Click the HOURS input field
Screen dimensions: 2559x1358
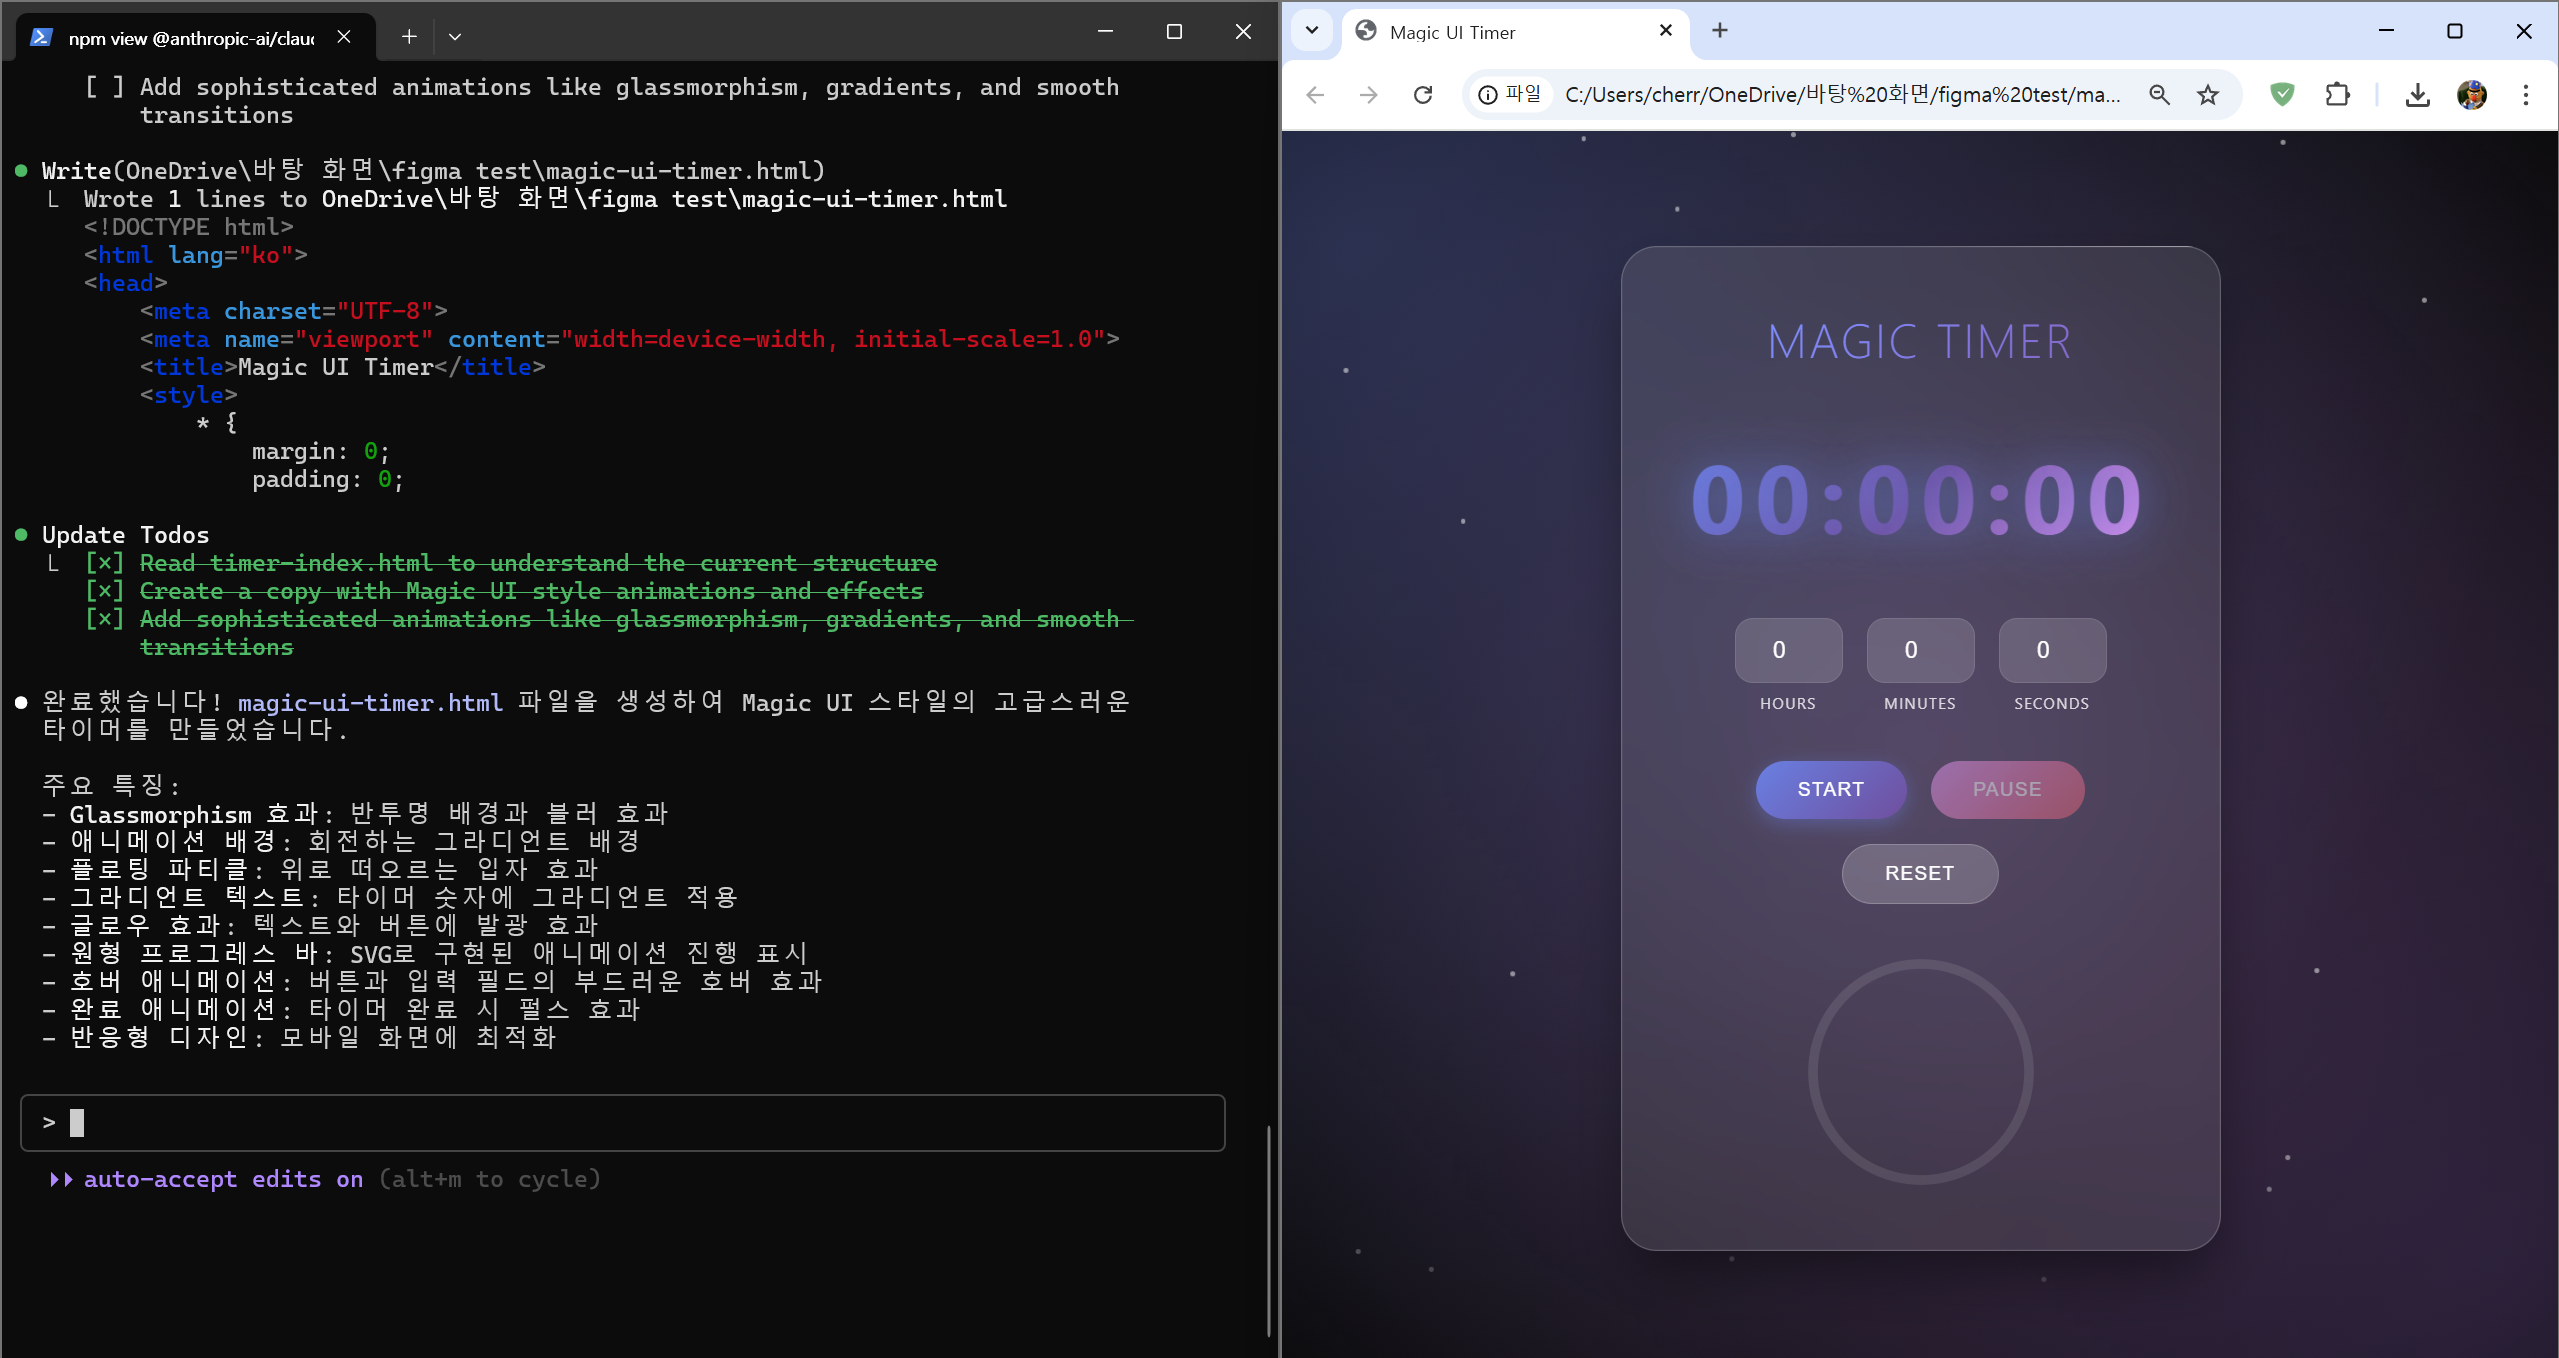coord(1787,650)
